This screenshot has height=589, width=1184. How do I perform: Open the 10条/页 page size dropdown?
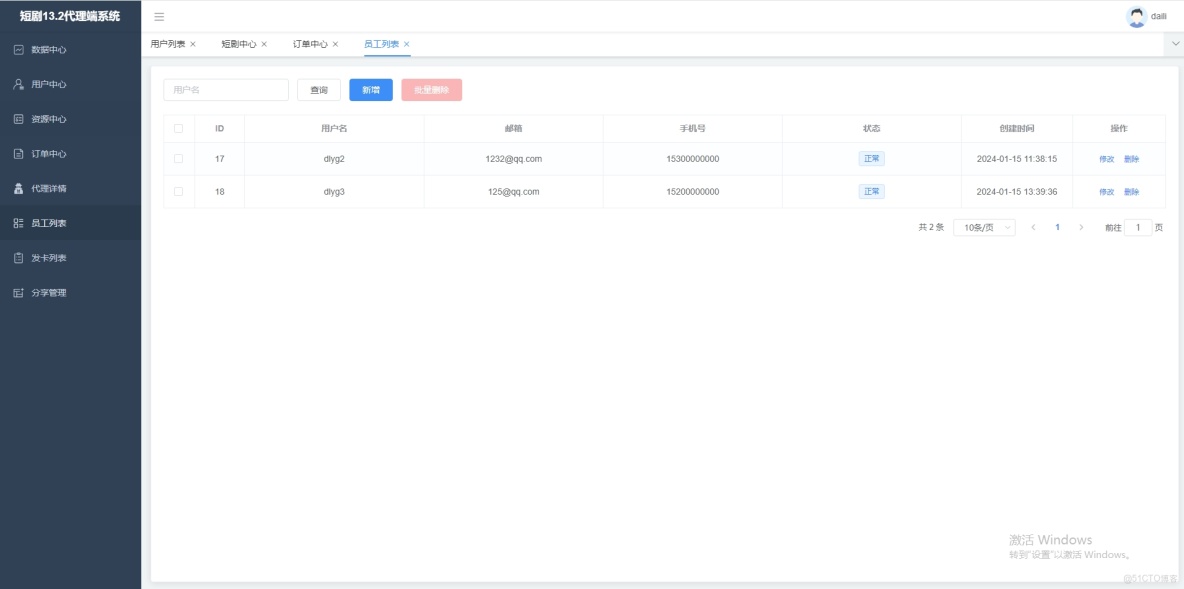point(983,227)
